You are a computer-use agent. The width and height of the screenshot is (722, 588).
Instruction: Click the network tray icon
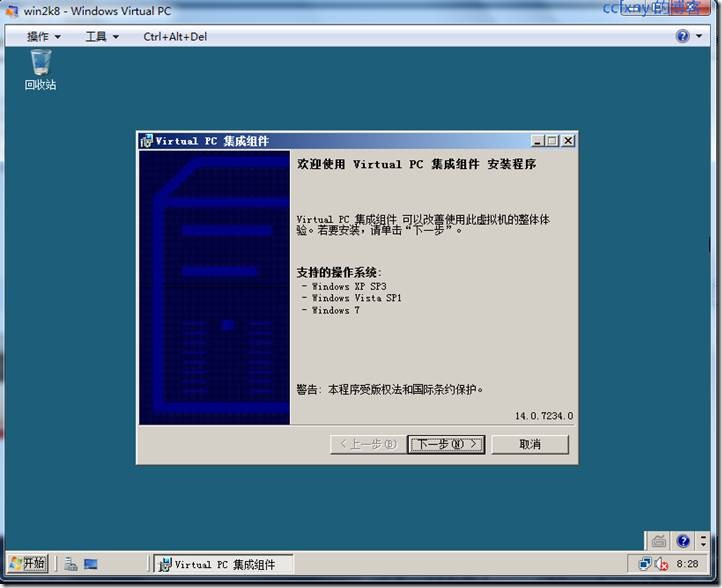[x=644, y=564]
